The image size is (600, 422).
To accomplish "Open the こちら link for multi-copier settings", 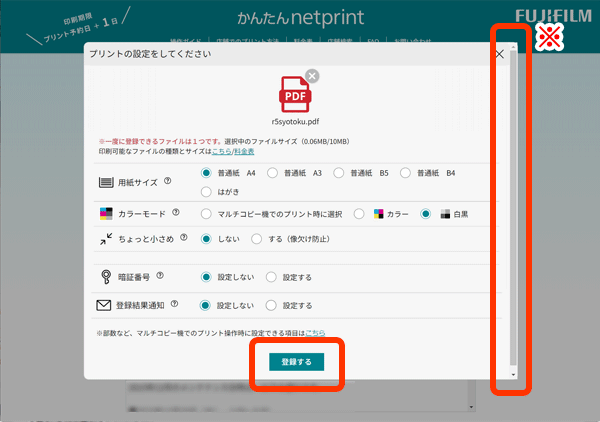I will [x=315, y=333].
